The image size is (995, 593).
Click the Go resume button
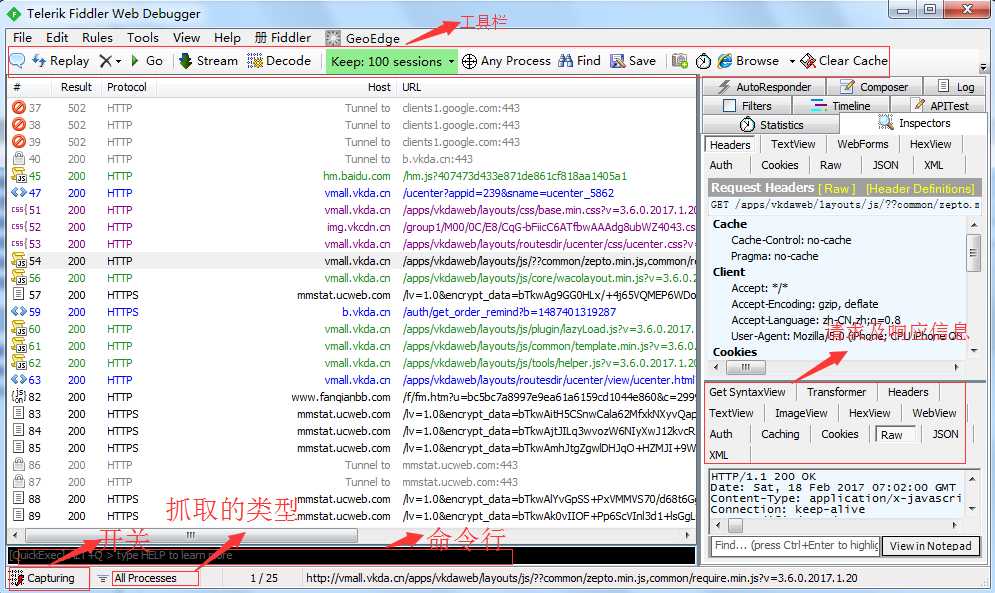147,61
